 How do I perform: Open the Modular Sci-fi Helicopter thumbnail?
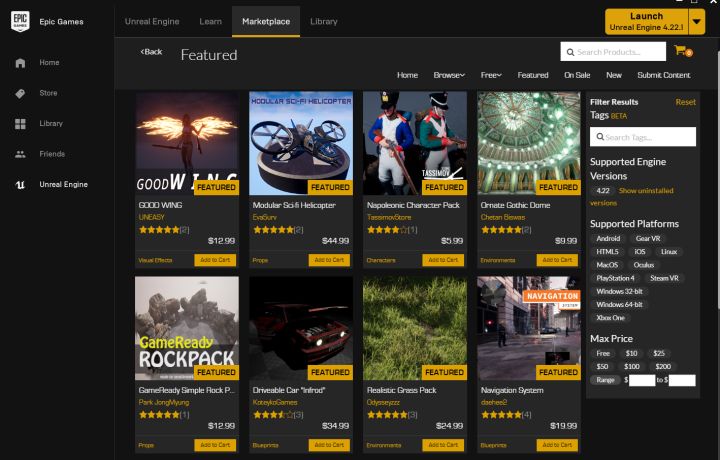point(301,143)
